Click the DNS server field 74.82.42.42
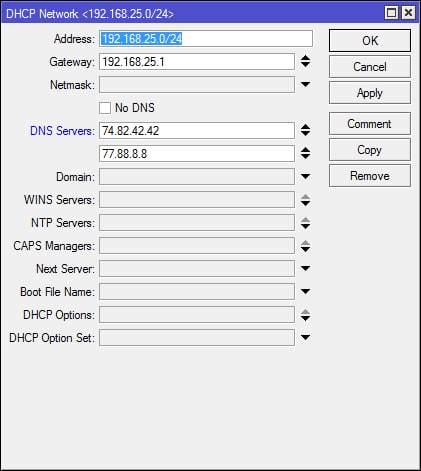Screen dimensions: 421x471 pos(197,131)
